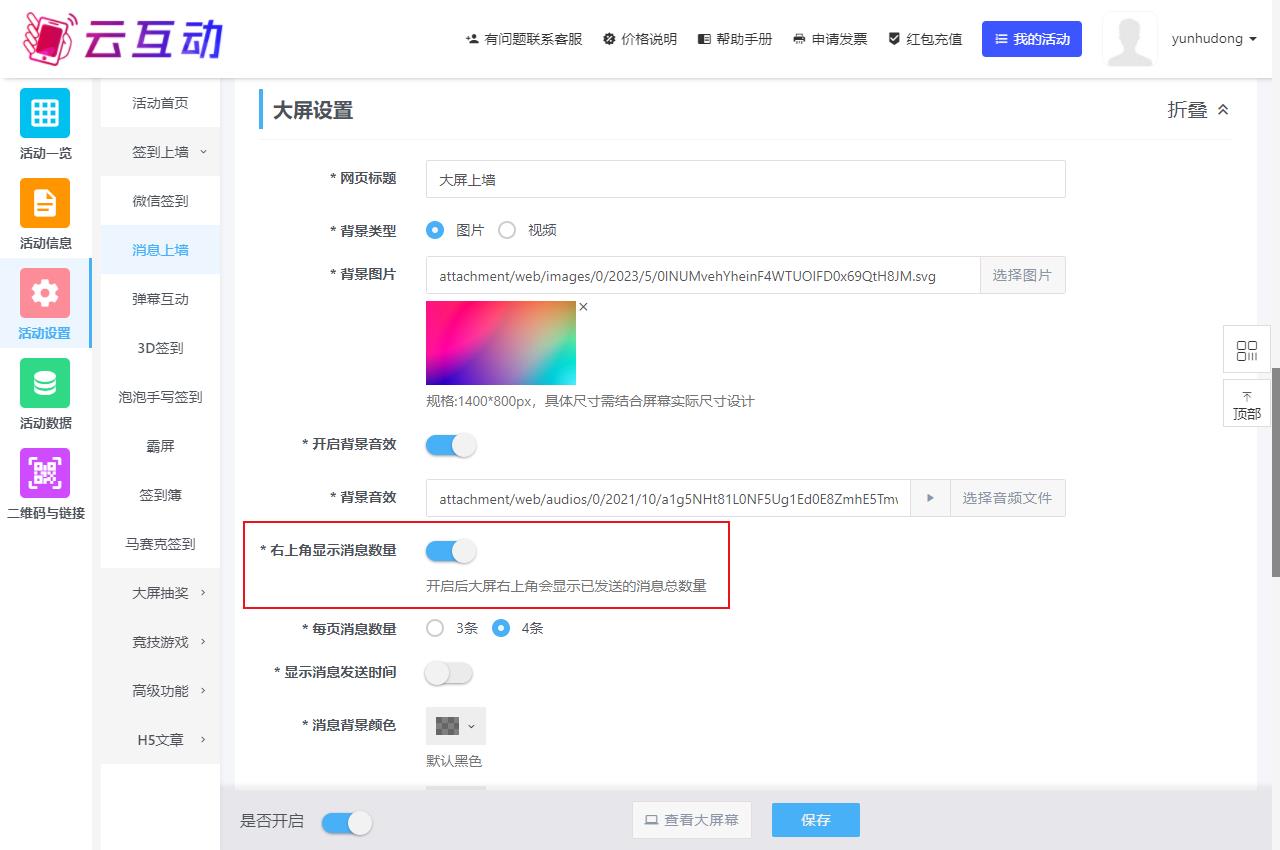This screenshot has height=850, width=1280.
Task: Click the 活动设置 gear icon
Action: click(45, 293)
